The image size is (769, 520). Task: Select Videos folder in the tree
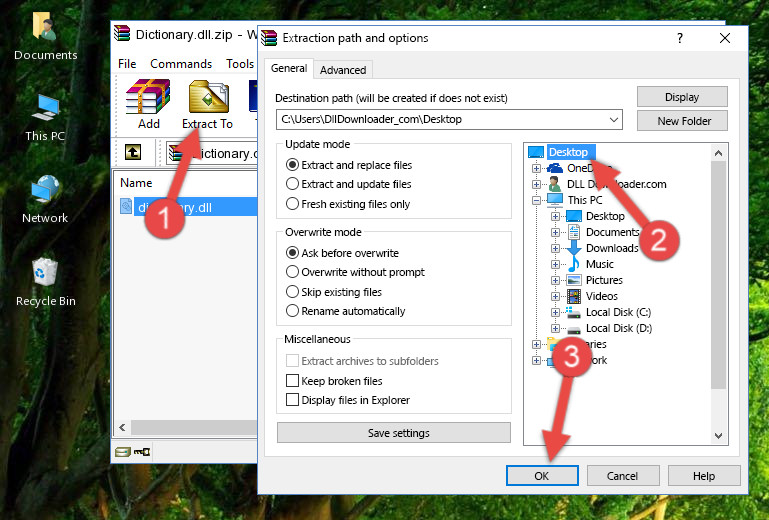coord(602,296)
